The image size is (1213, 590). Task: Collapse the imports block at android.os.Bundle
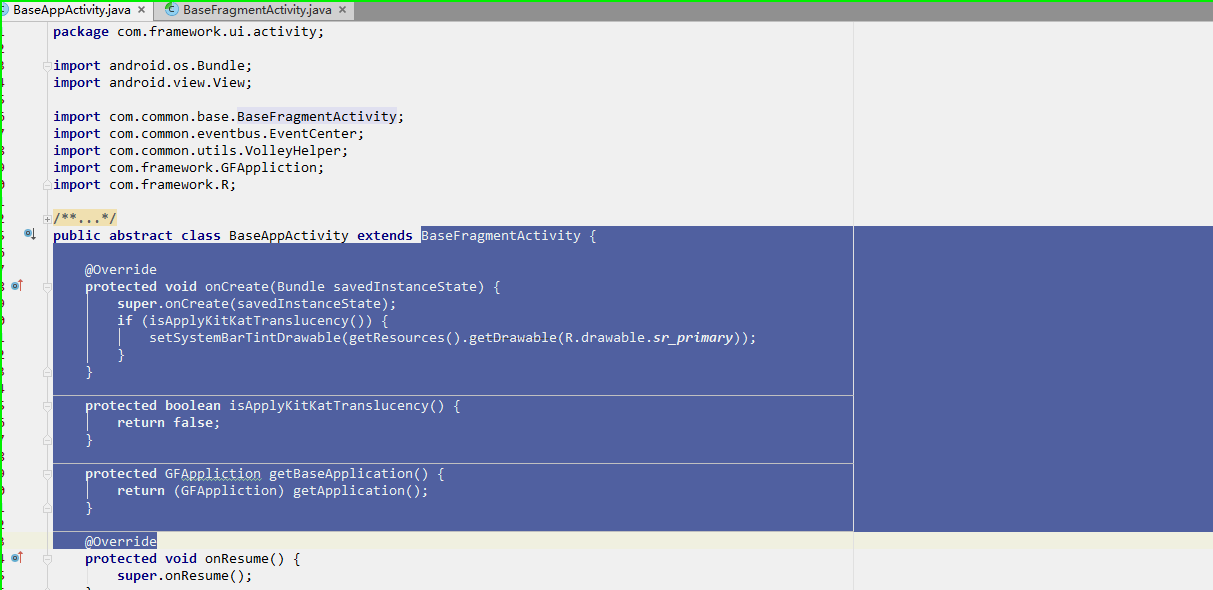pos(47,66)
